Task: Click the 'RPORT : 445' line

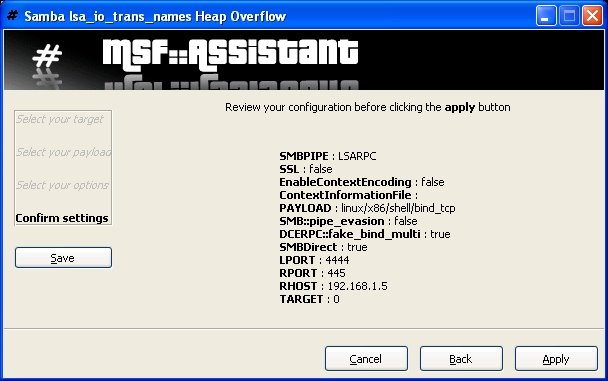Action: click(312, 273)
